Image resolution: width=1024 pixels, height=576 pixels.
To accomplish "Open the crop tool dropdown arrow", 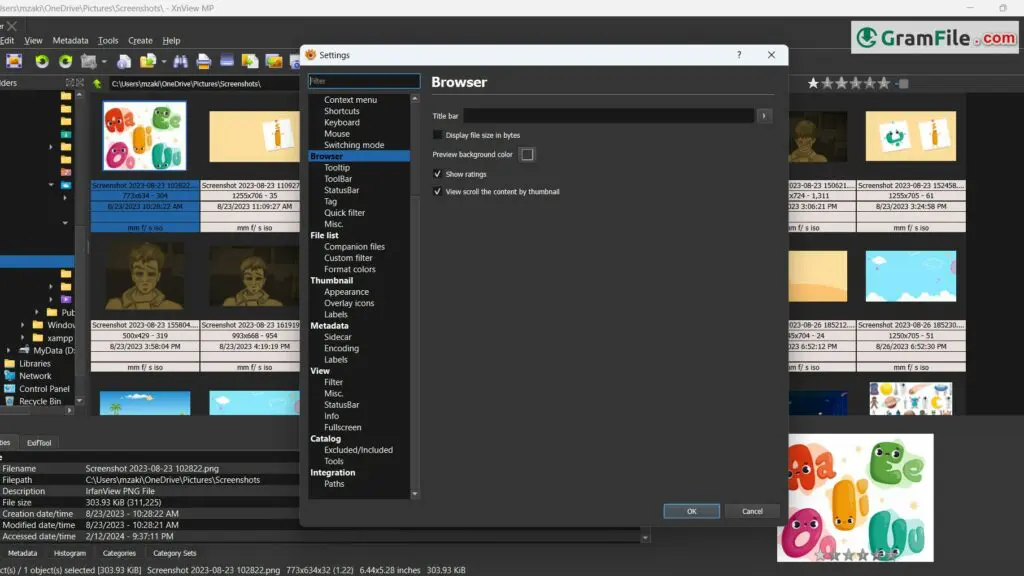I will coord(104,62).
